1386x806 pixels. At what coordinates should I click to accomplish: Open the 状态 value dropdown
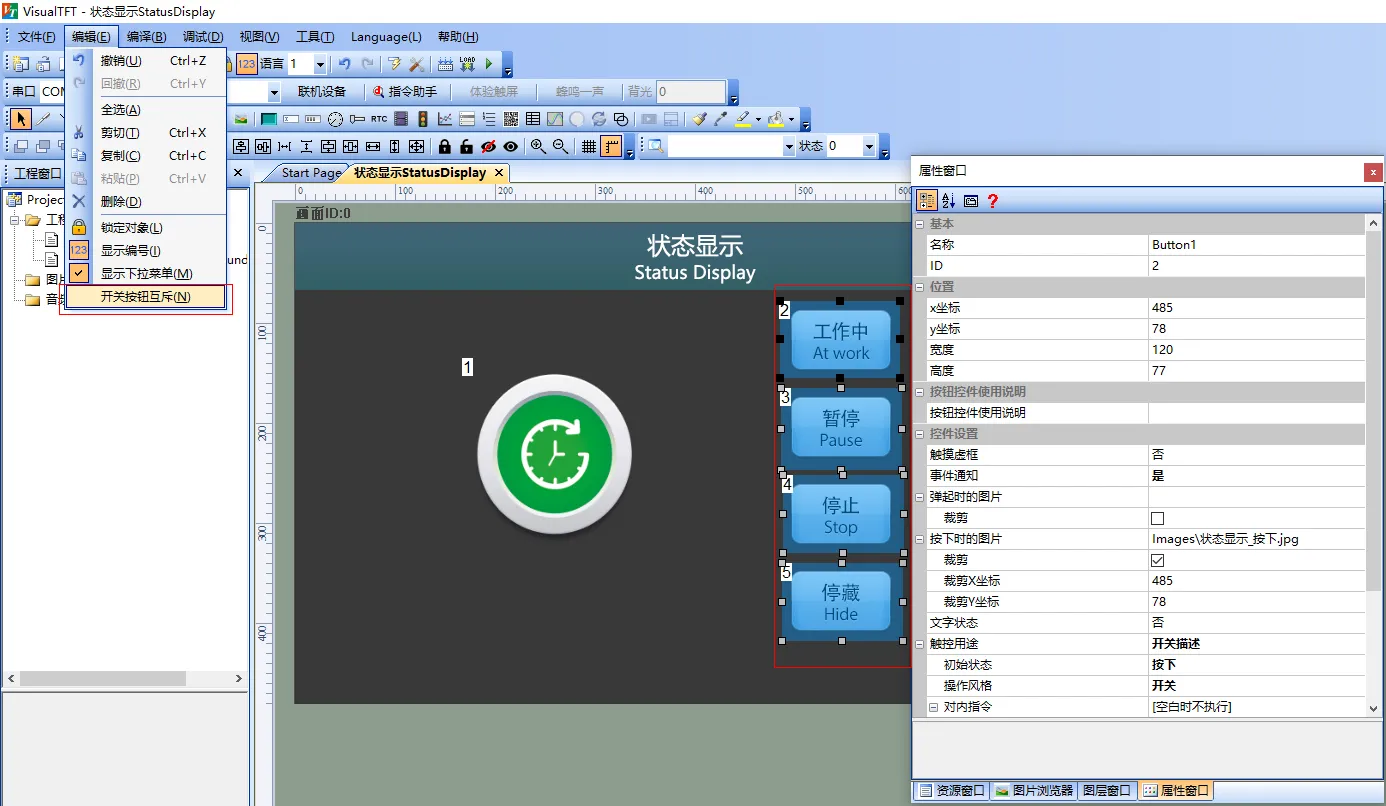click(869, 147)
